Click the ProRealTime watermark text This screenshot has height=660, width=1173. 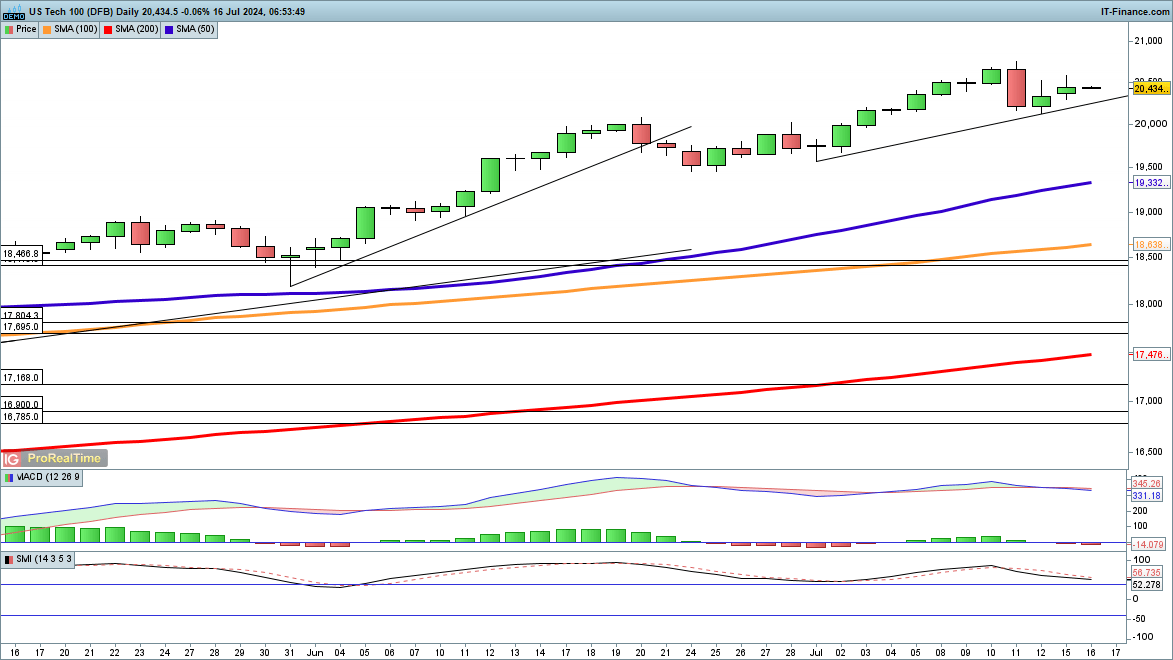coord(64,458)
